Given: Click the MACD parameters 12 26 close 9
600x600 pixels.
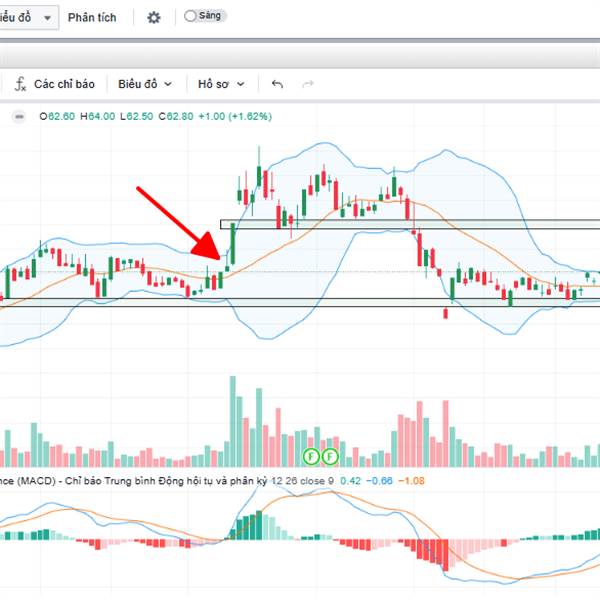Looking at the screenshot, I should [302, 481].
